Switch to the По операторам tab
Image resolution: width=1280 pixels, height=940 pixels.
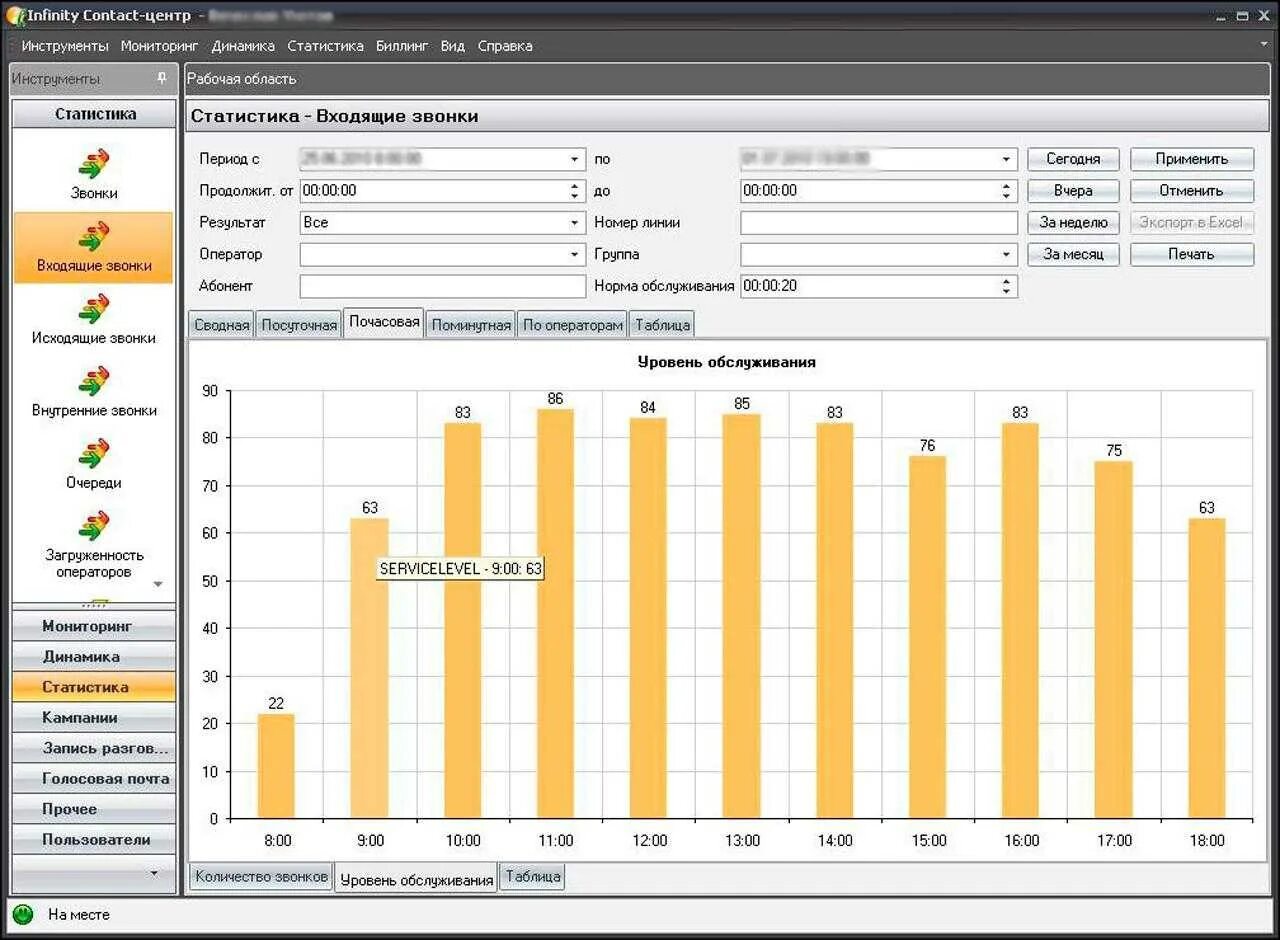click(573, 325)
